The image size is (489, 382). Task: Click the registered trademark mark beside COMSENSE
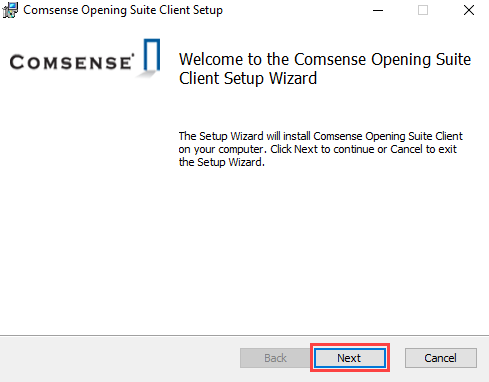pos(133,55)
